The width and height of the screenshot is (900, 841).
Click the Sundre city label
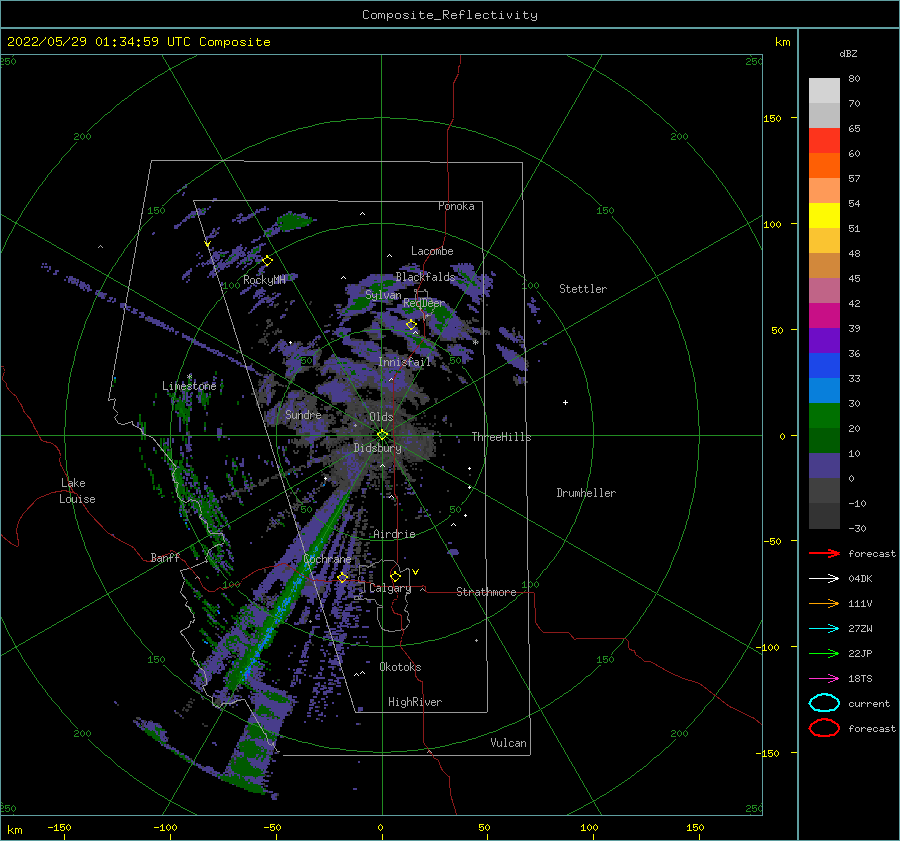[303, 414]
